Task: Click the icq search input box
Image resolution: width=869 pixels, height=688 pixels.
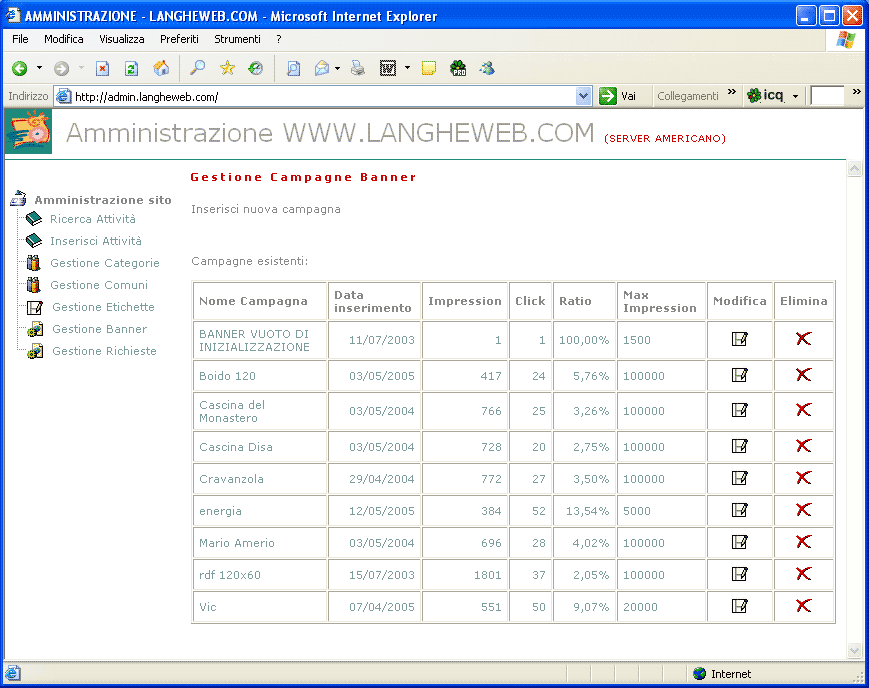Action: tap(827, 96)
